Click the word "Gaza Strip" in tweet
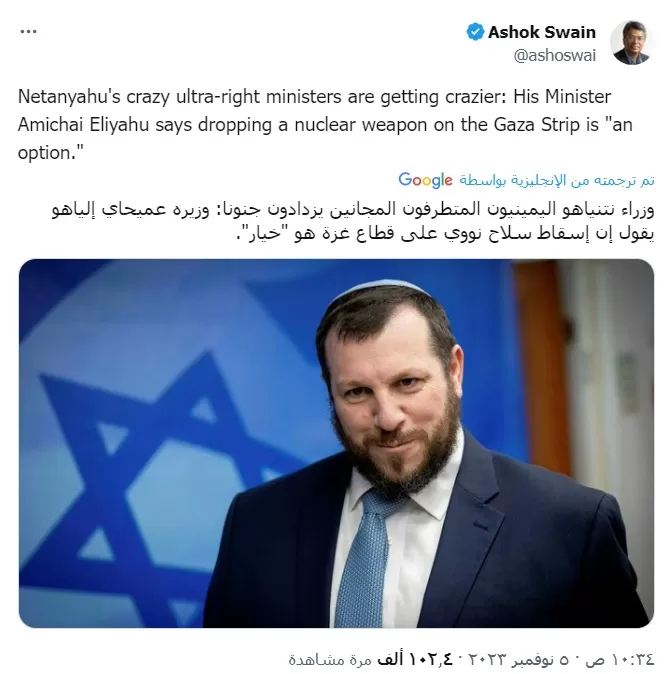This screenshot has height=674, width=667. [546, 125]
